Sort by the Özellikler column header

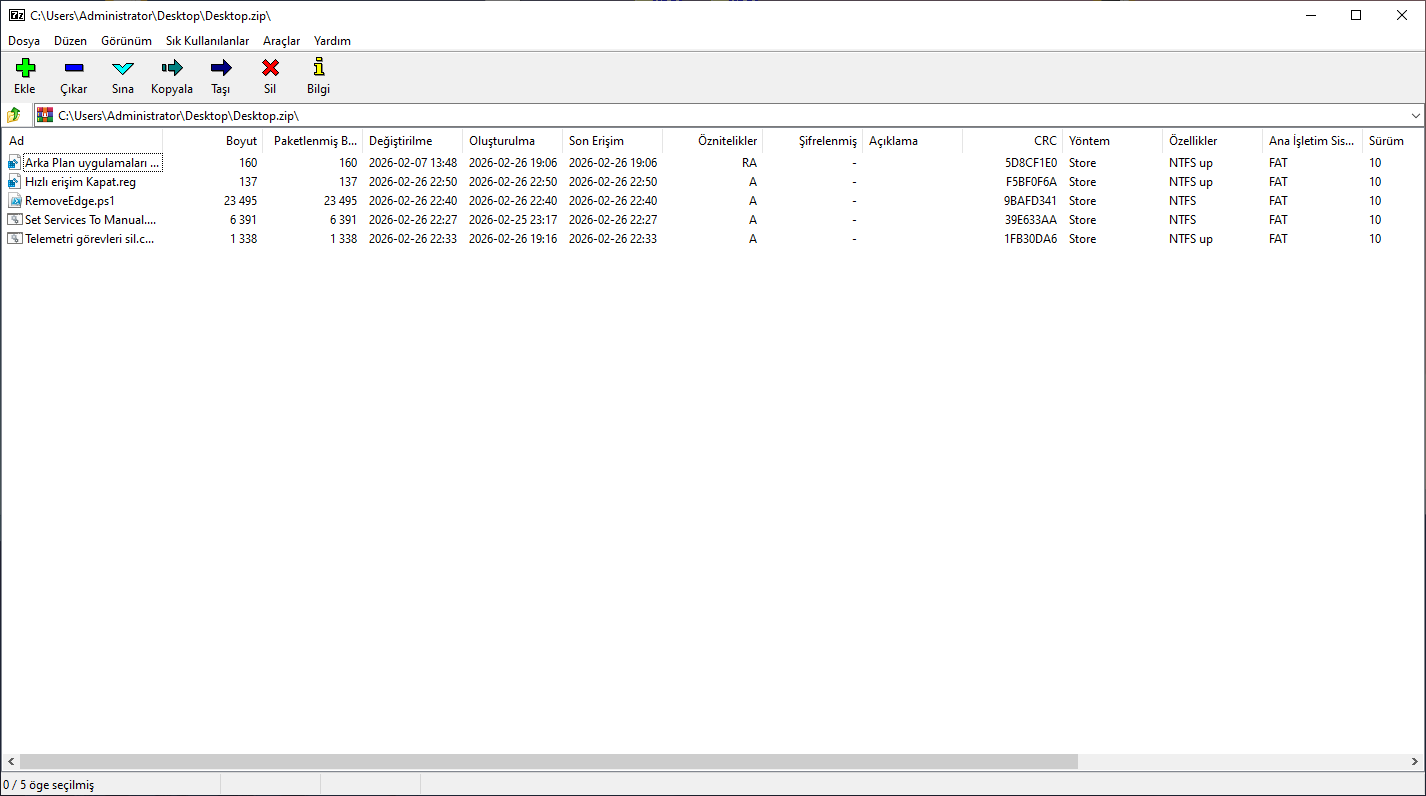coord(1212,141)
